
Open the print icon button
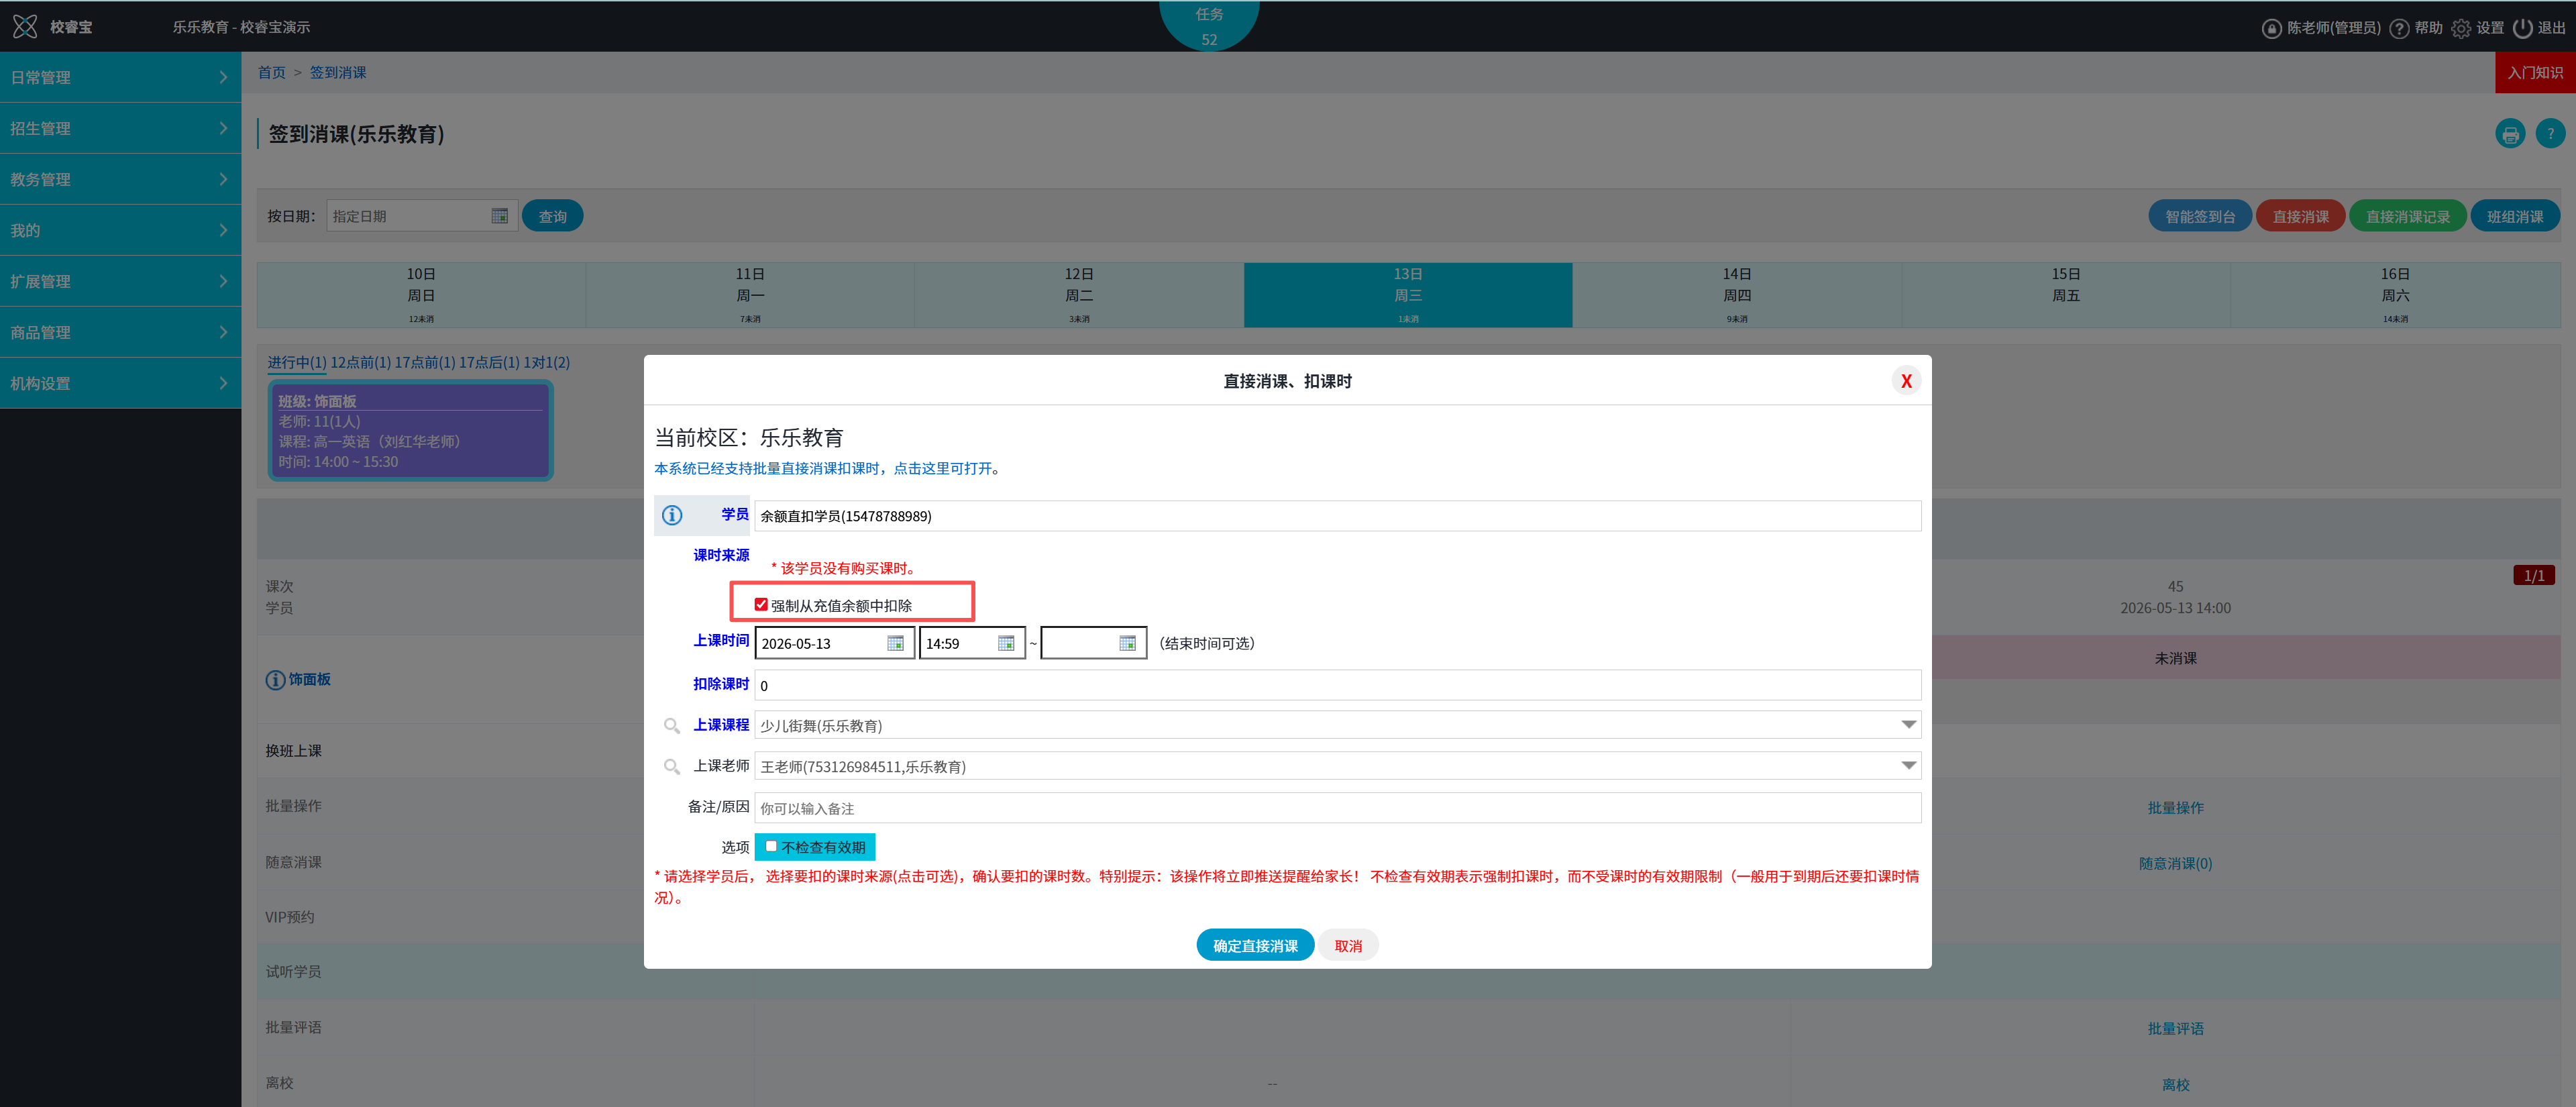[x=2510, y=134]
